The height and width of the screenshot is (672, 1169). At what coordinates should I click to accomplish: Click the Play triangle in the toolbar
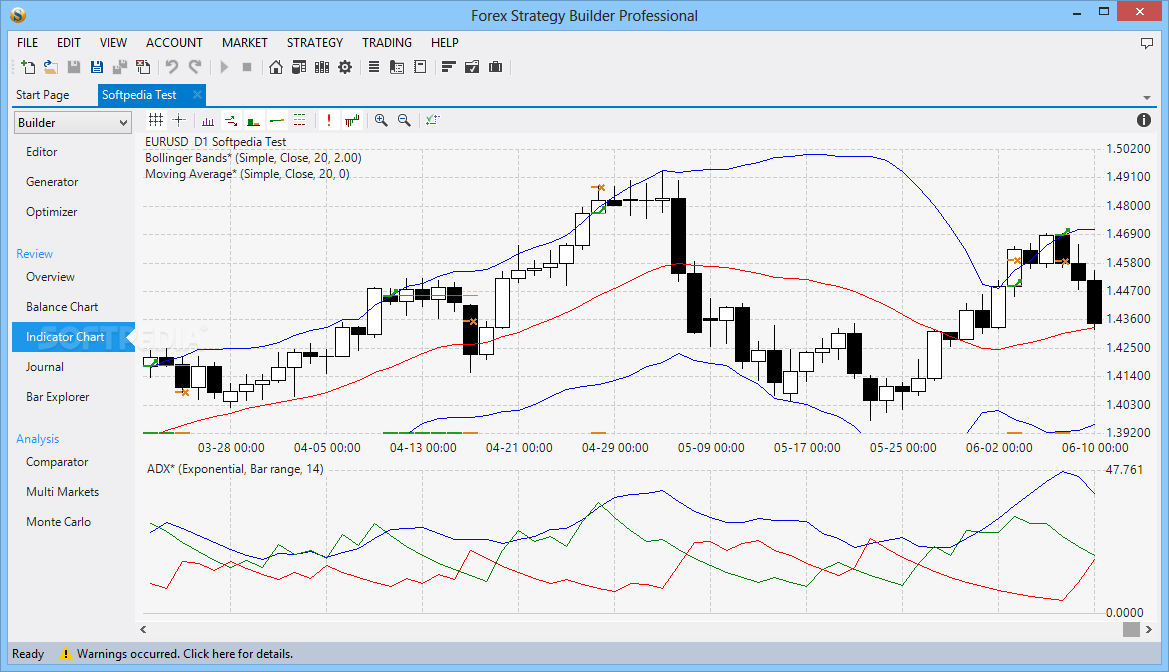(224, 67)
